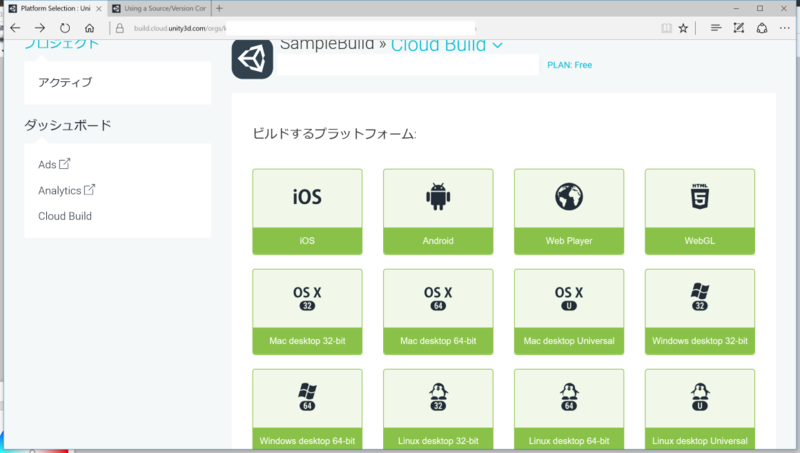Open Cloud Build in sidebar
Viewport: 800px width, 453px height.
65,216
